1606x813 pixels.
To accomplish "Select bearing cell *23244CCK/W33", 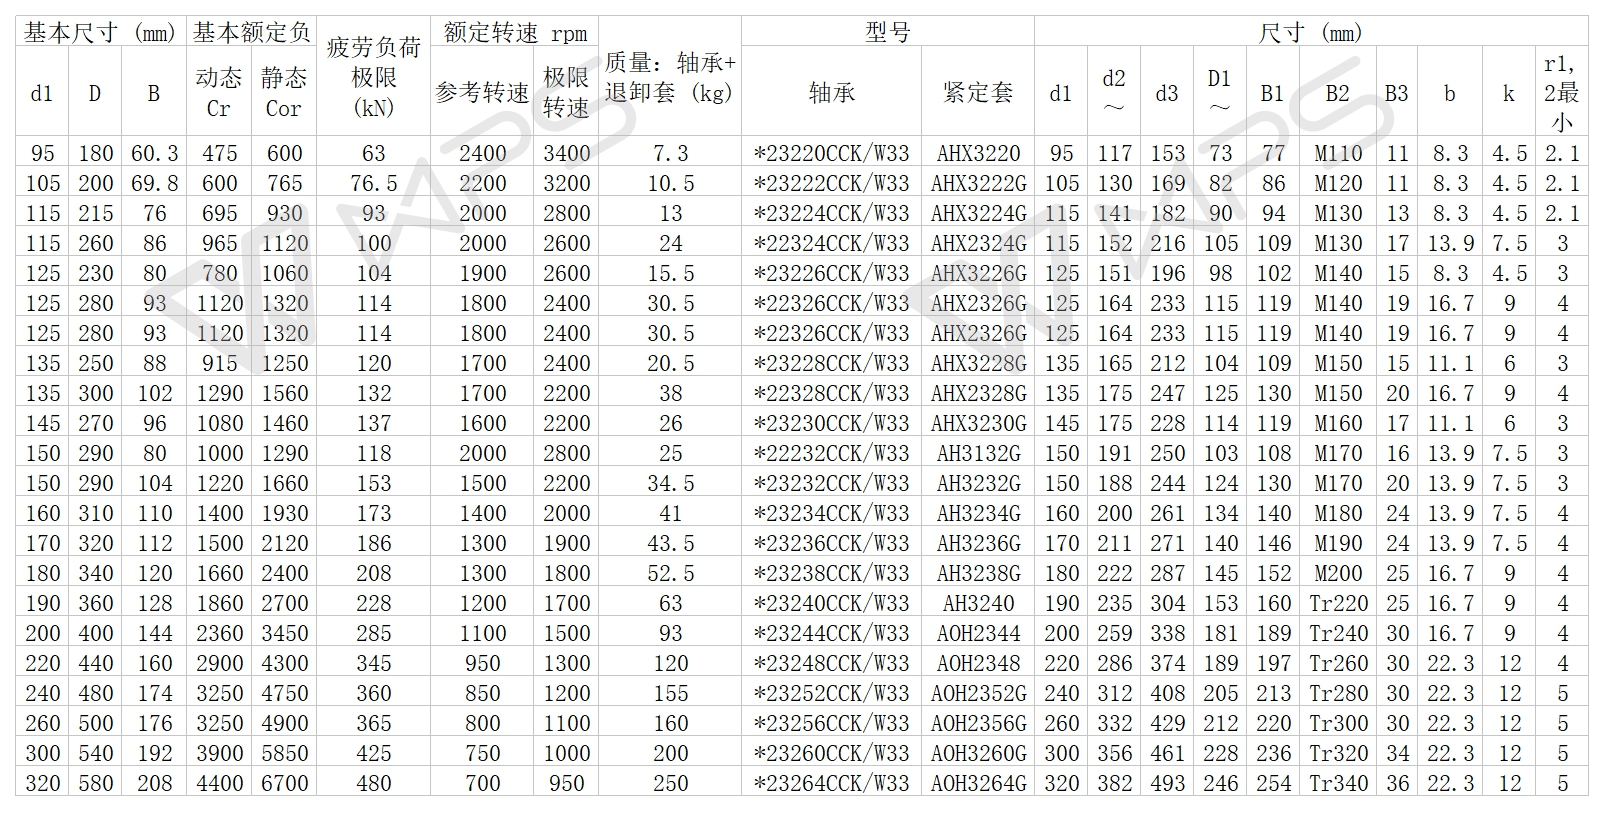I will (831, 633).
